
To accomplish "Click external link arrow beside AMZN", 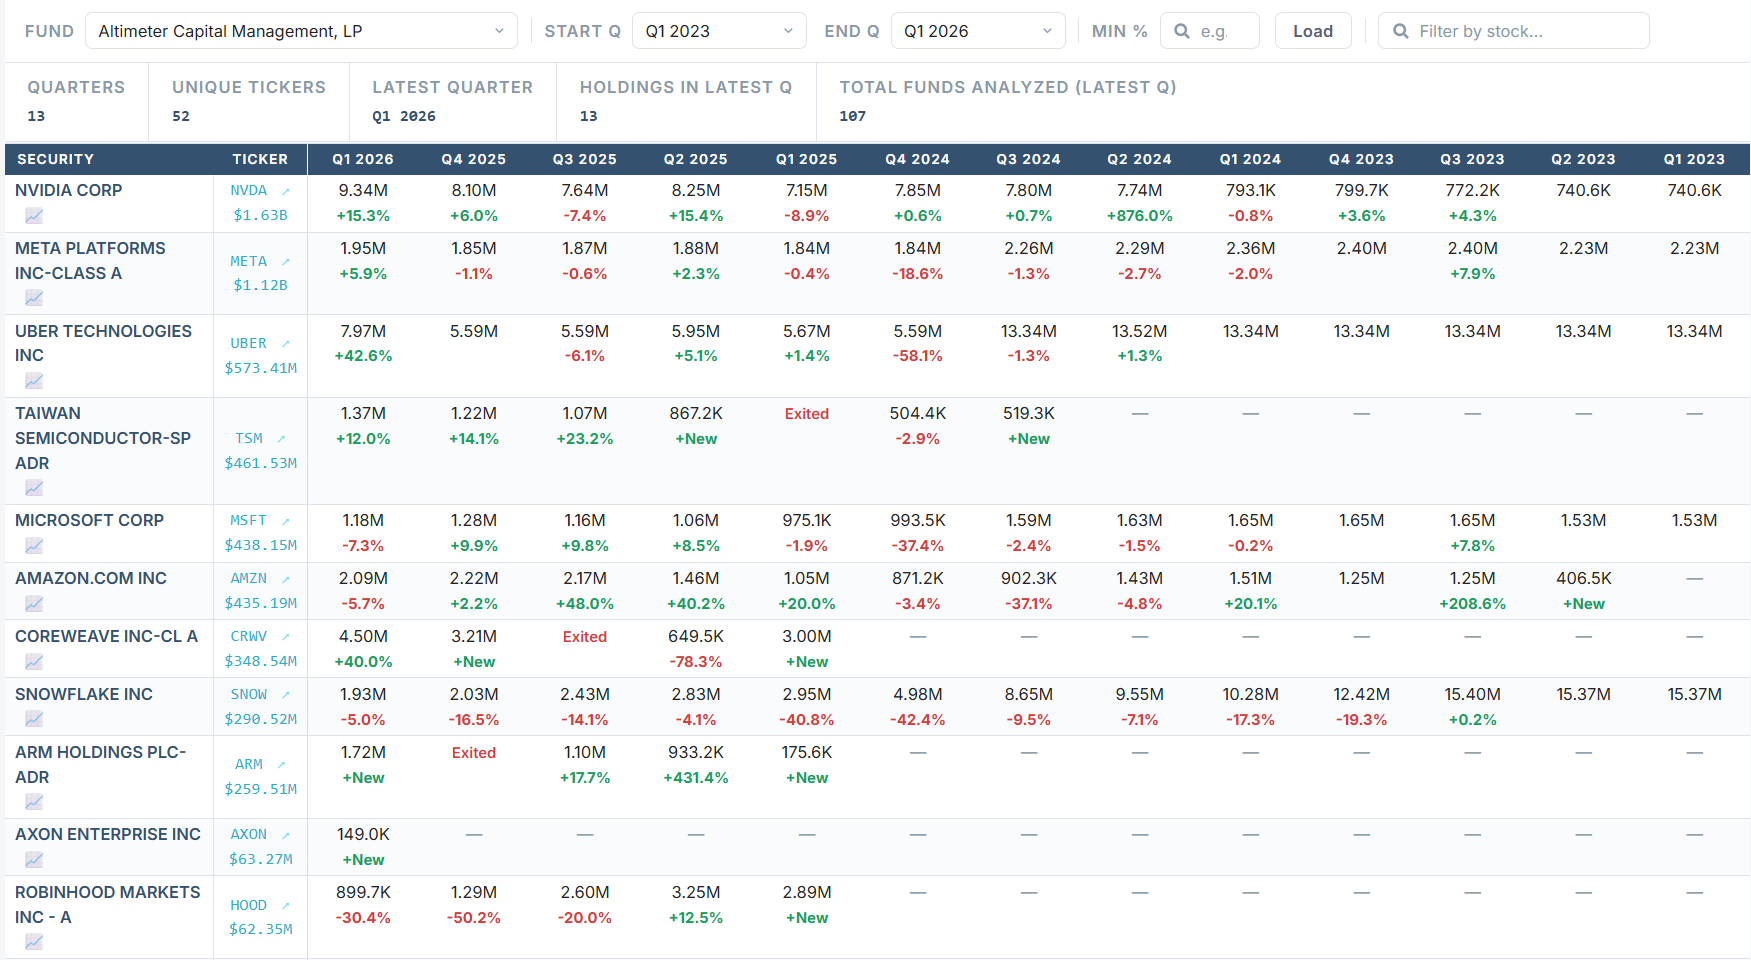I will pyautogui.click(x=286, y=579).
